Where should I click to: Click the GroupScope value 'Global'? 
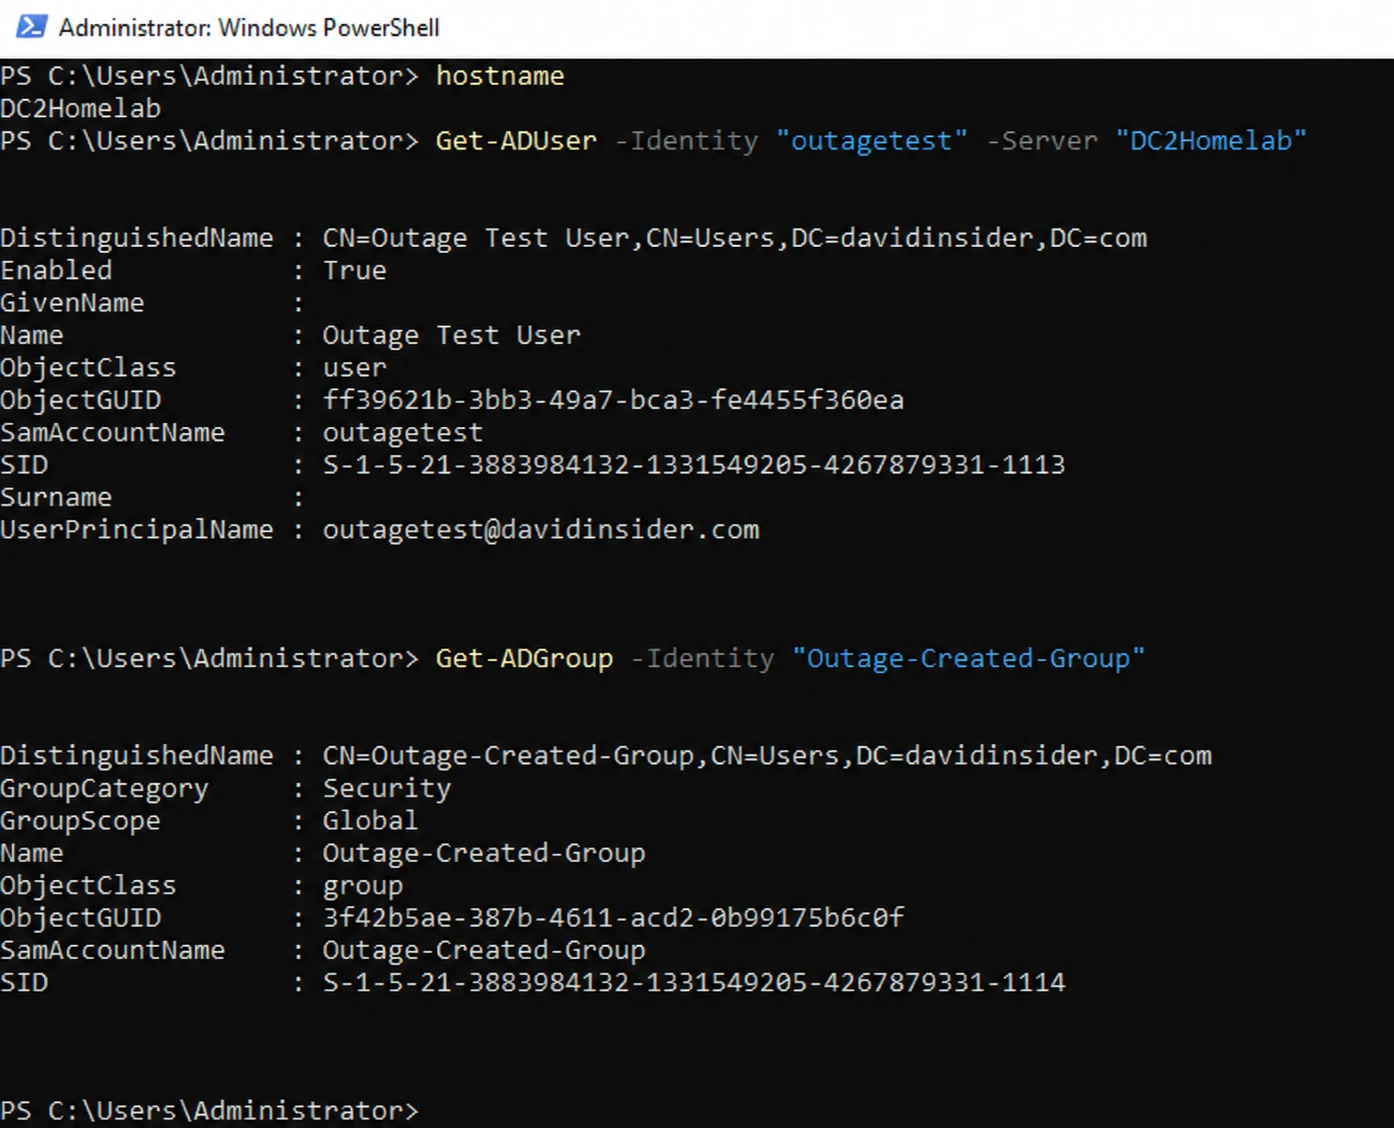[x=370, y=821]
